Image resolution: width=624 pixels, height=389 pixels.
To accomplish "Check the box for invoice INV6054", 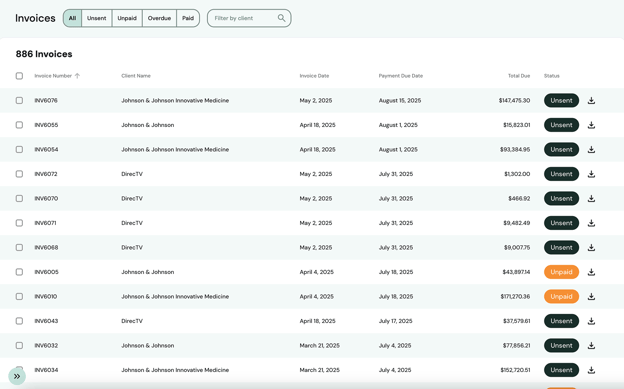I will (x=19, y=149).
